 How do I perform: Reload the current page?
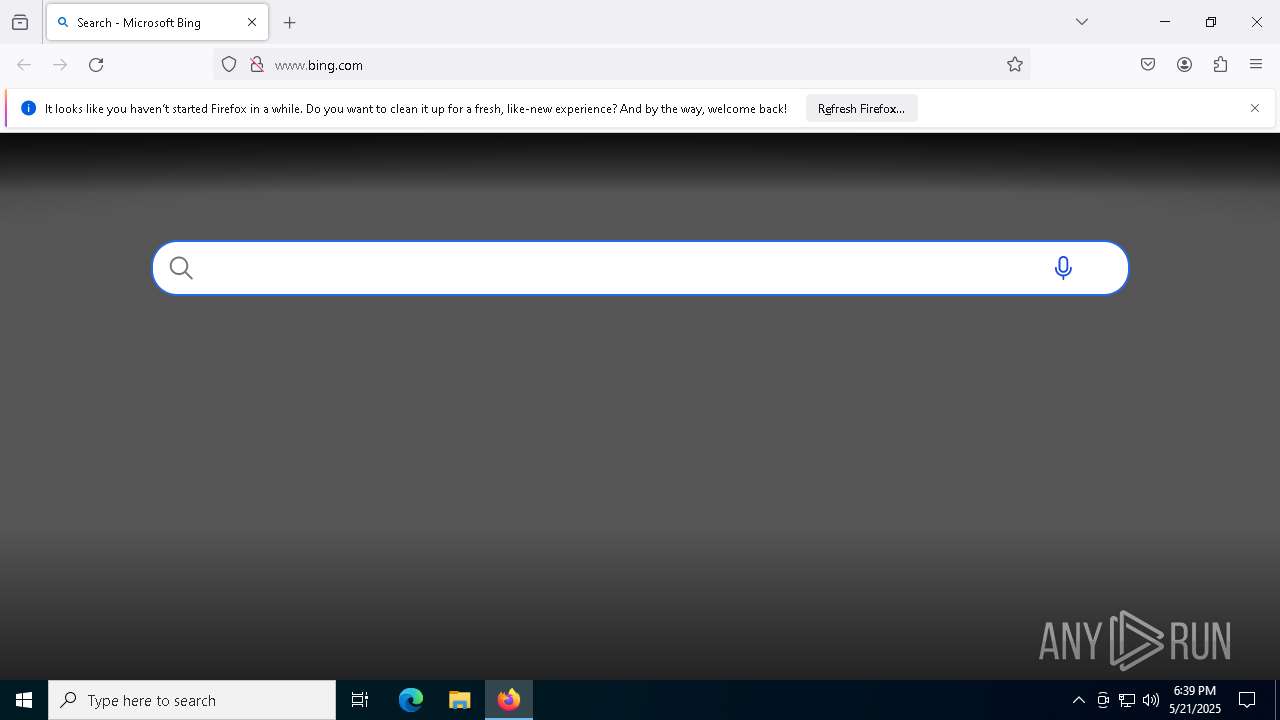(x=96, y=65)
